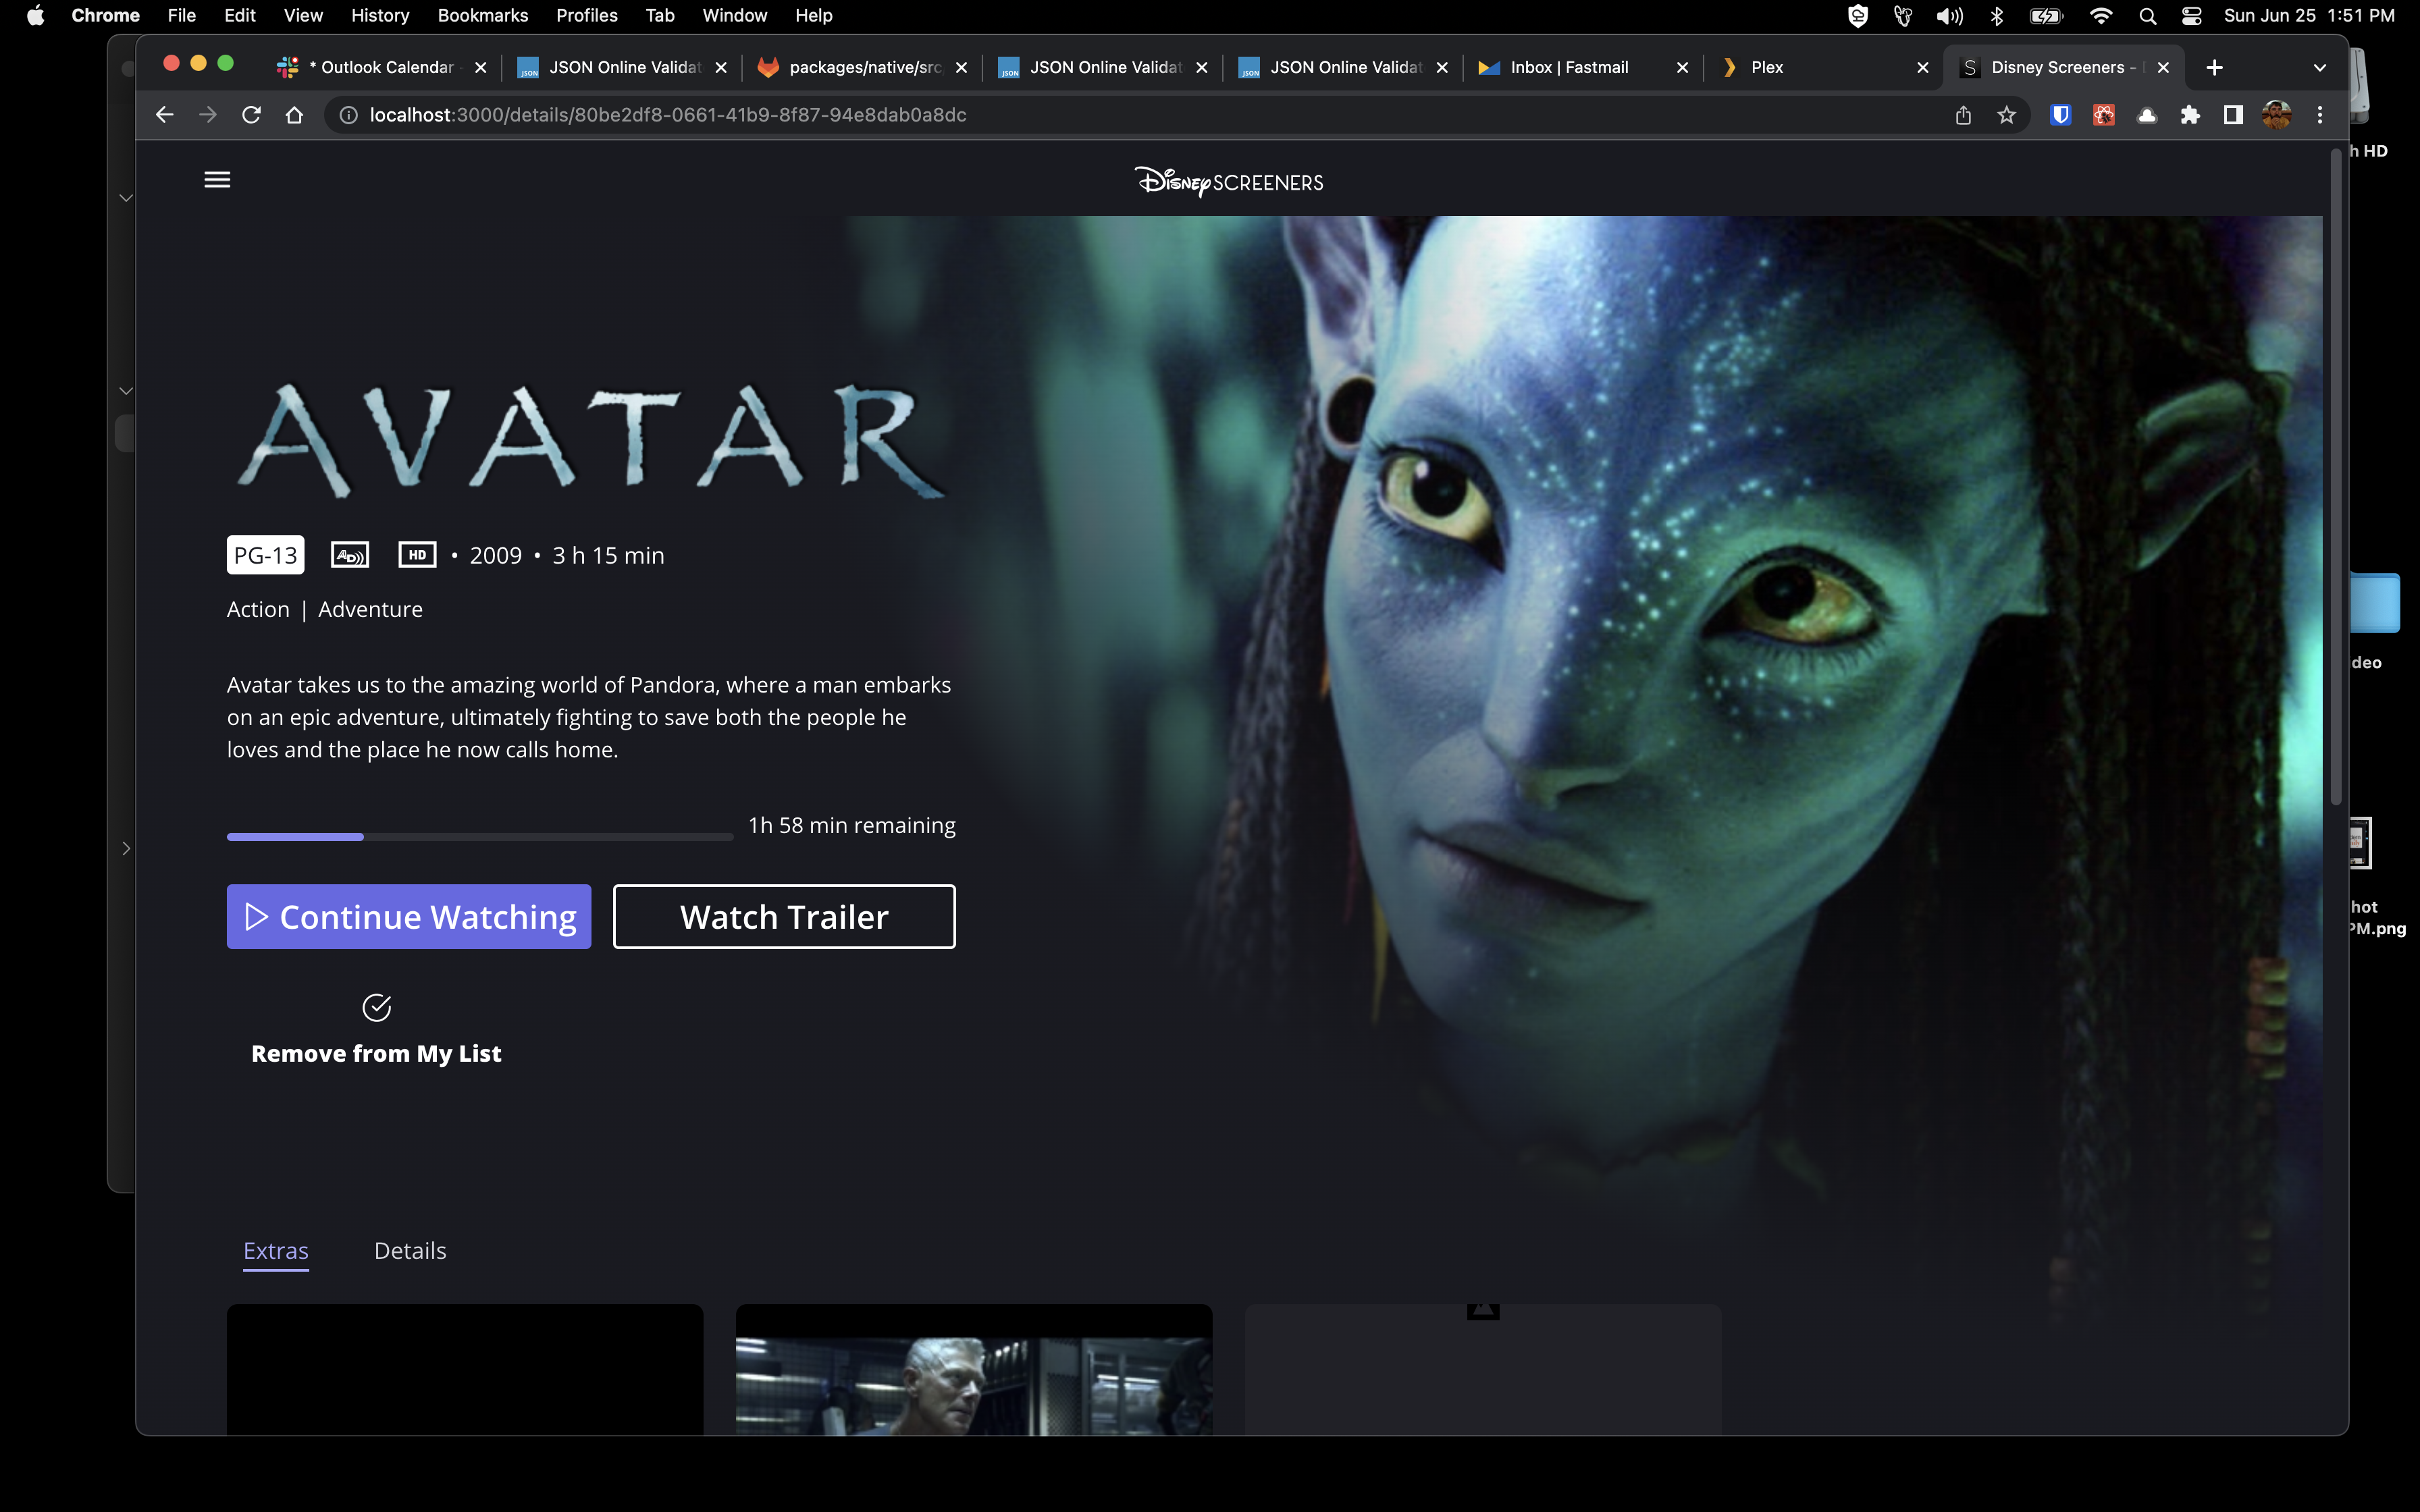Click the Remove from My List checkmark icon
Image resolution: width=2420 pixels, height=1512 pixels.
tap(376, 1007)
